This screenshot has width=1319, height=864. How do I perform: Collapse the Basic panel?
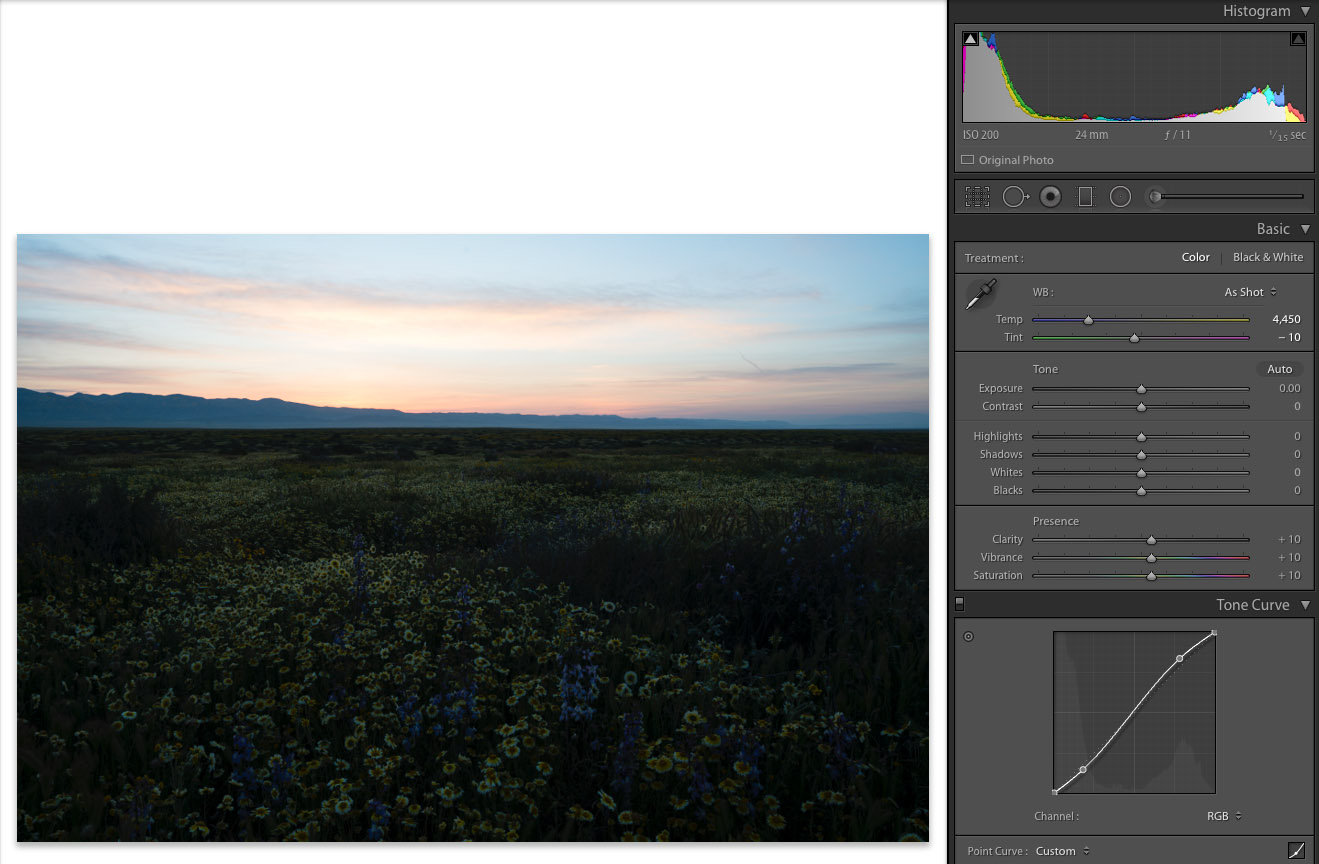pos(1305,229)
